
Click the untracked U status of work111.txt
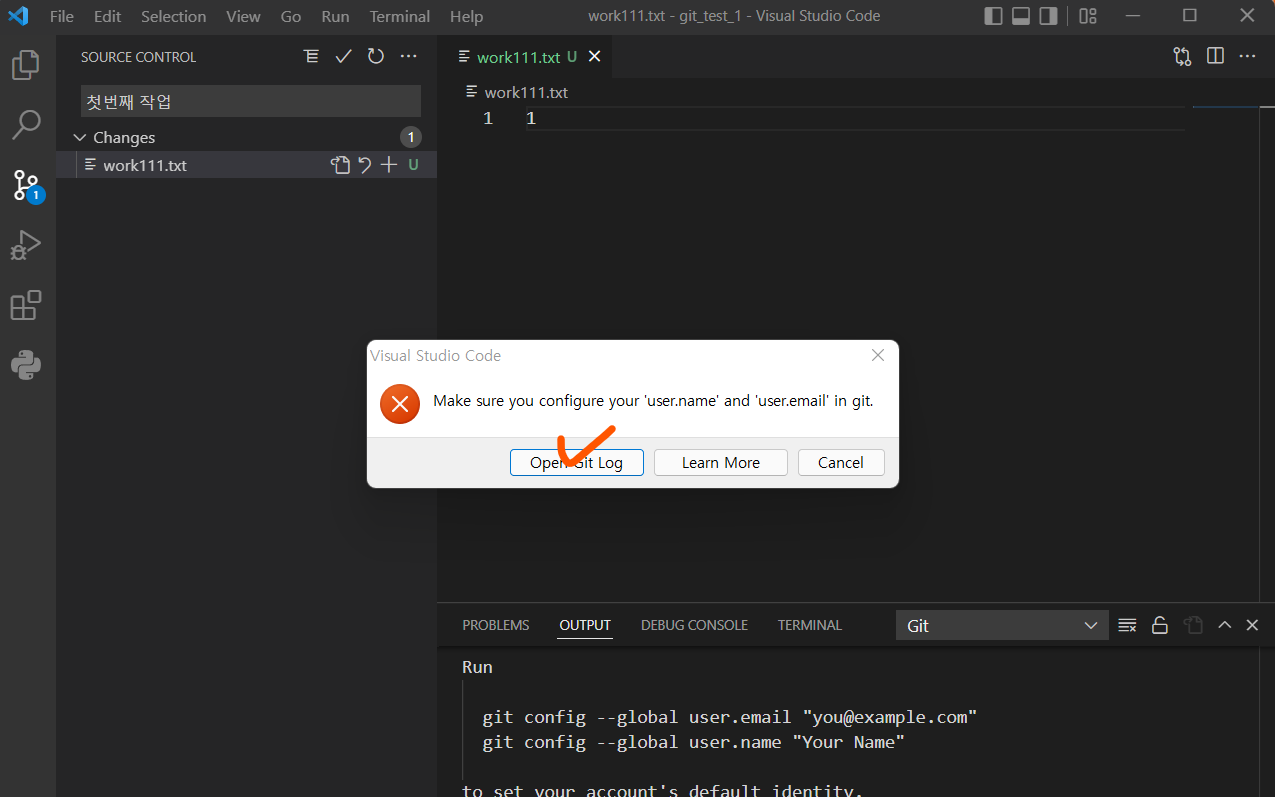coord(413,165)
